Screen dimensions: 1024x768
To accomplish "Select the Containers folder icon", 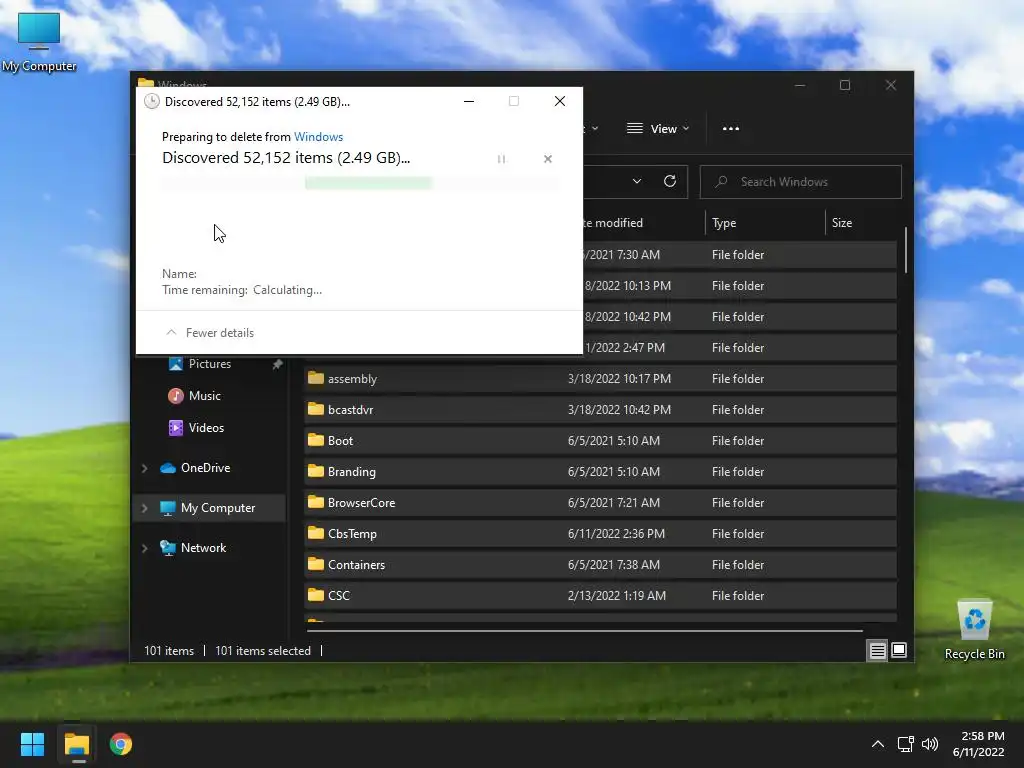I will coord(316,564).
